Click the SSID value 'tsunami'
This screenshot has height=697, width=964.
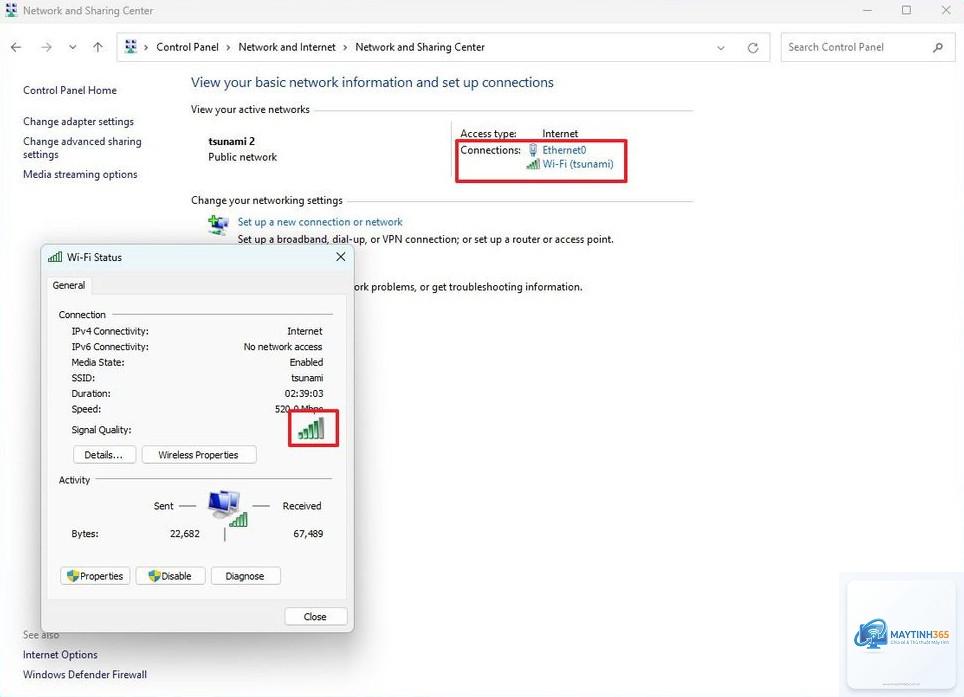coord(307,378)
